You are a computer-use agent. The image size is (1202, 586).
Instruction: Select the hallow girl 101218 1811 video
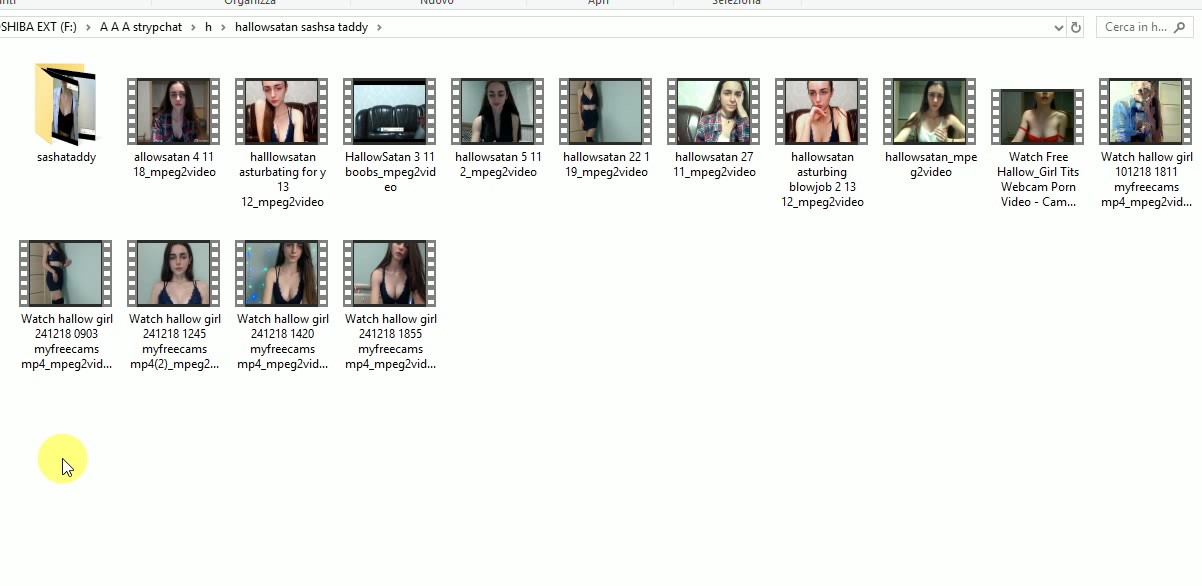click(x=1146, y=111)
